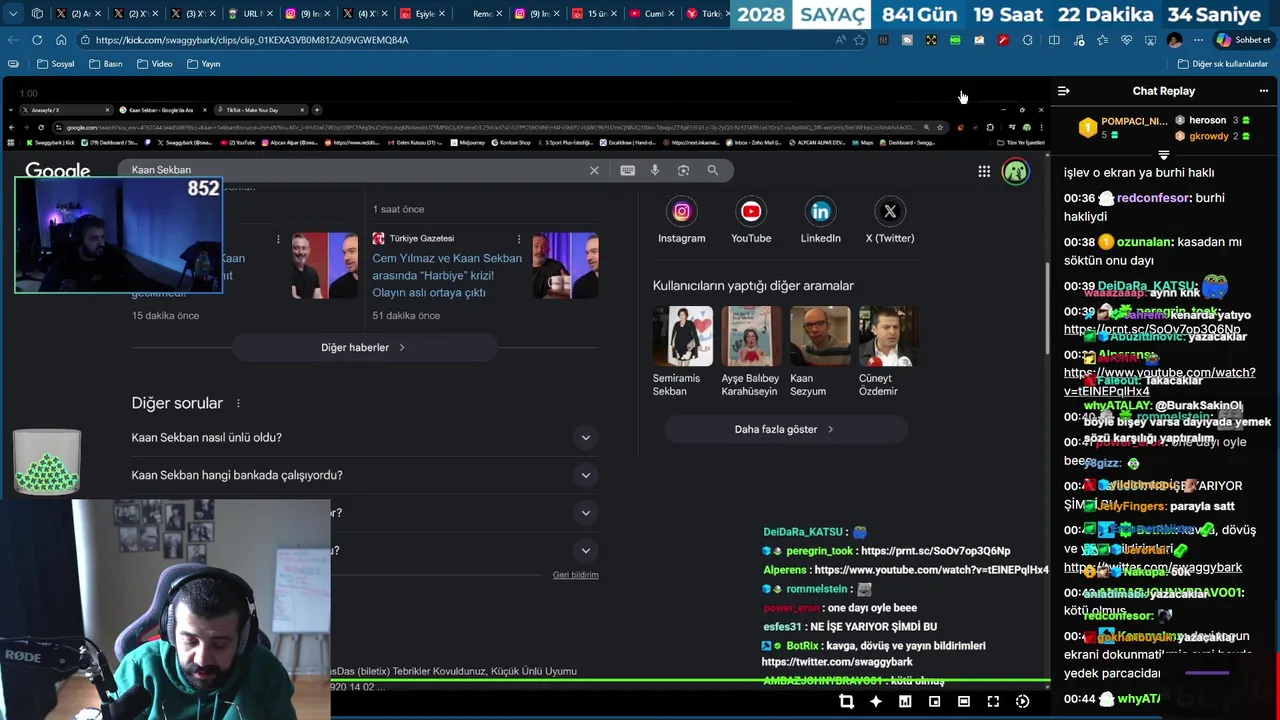Viewport: 1280px width, 720px height.
Task: Expand the fourth question chevron under Diğer sorular
Action: (586, 551)
